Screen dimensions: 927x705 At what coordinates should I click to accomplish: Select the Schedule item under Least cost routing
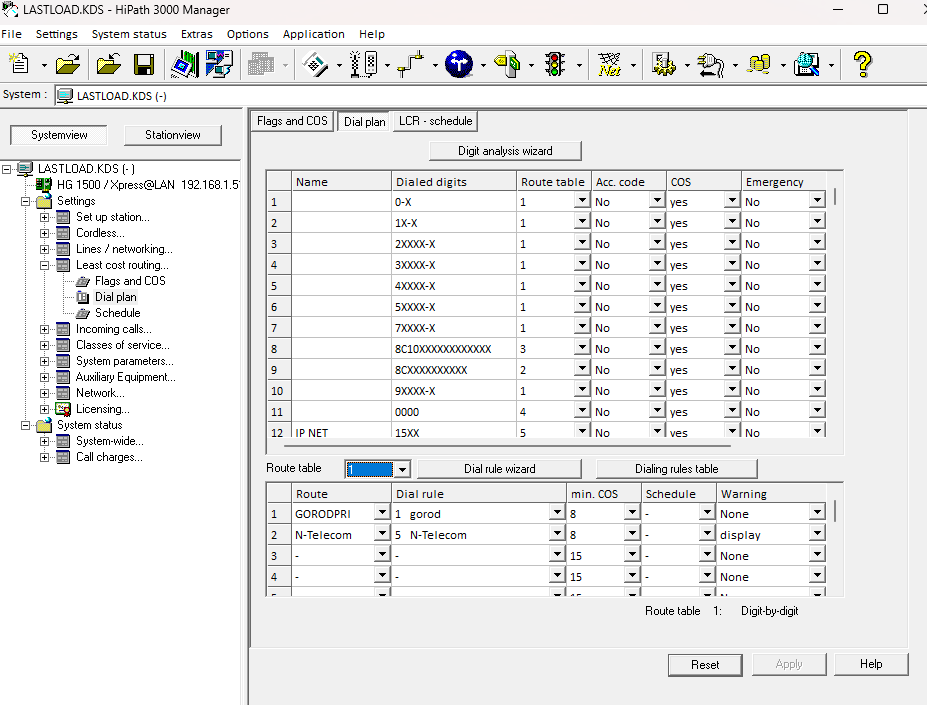(x=117, y=313)
